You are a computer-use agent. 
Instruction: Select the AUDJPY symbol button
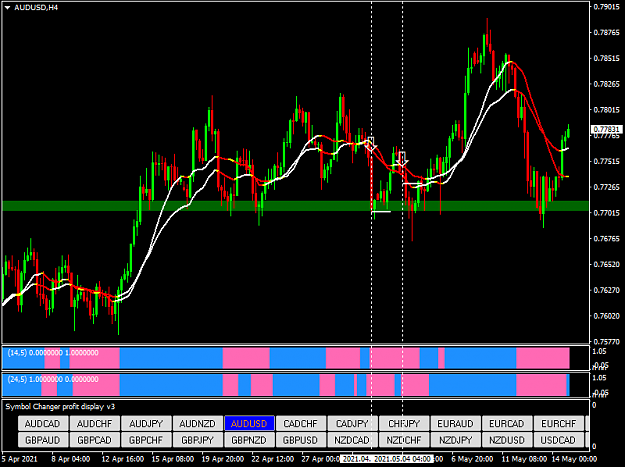(x=146, y=423)
